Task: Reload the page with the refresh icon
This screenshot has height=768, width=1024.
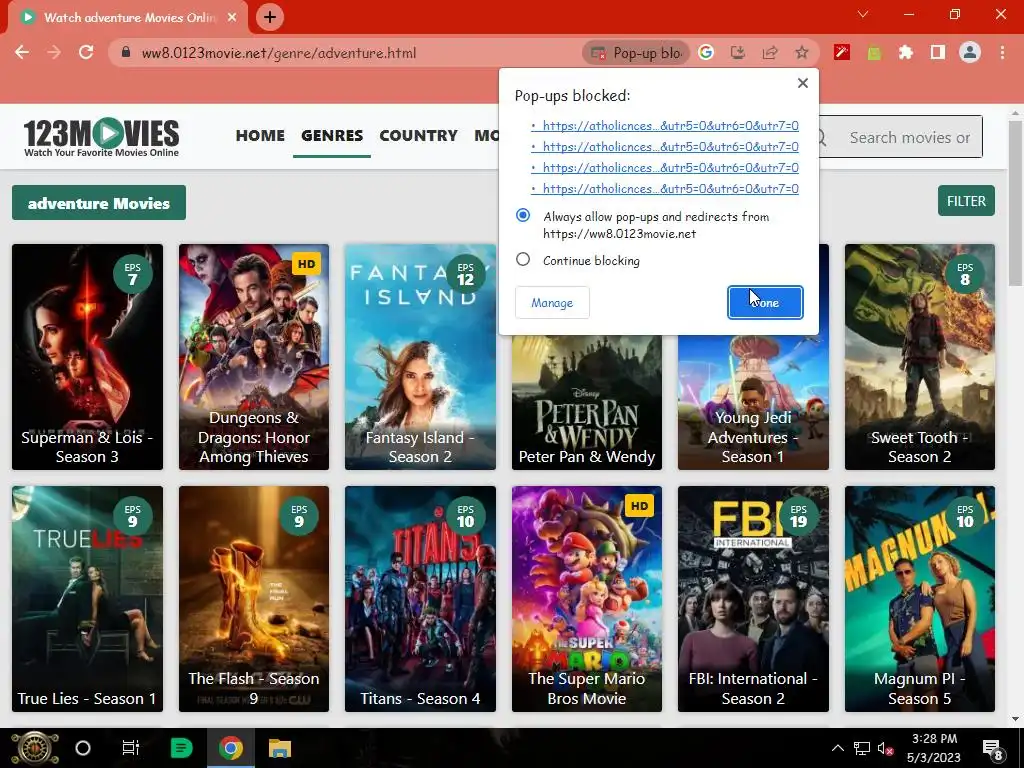Action: tap(86, 52)
